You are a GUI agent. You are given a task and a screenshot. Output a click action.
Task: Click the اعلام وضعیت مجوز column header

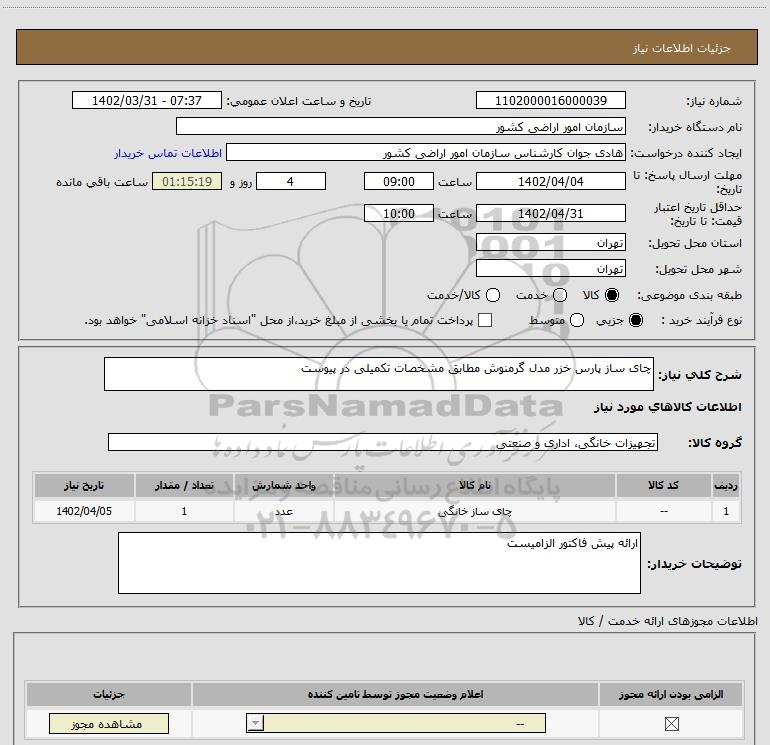(x=395, y=694)
